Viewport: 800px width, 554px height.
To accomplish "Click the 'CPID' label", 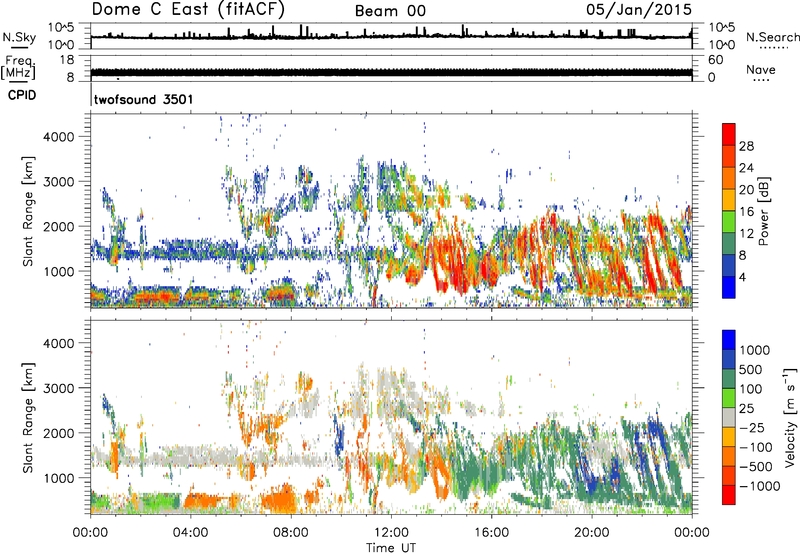I will coord(22,95).
